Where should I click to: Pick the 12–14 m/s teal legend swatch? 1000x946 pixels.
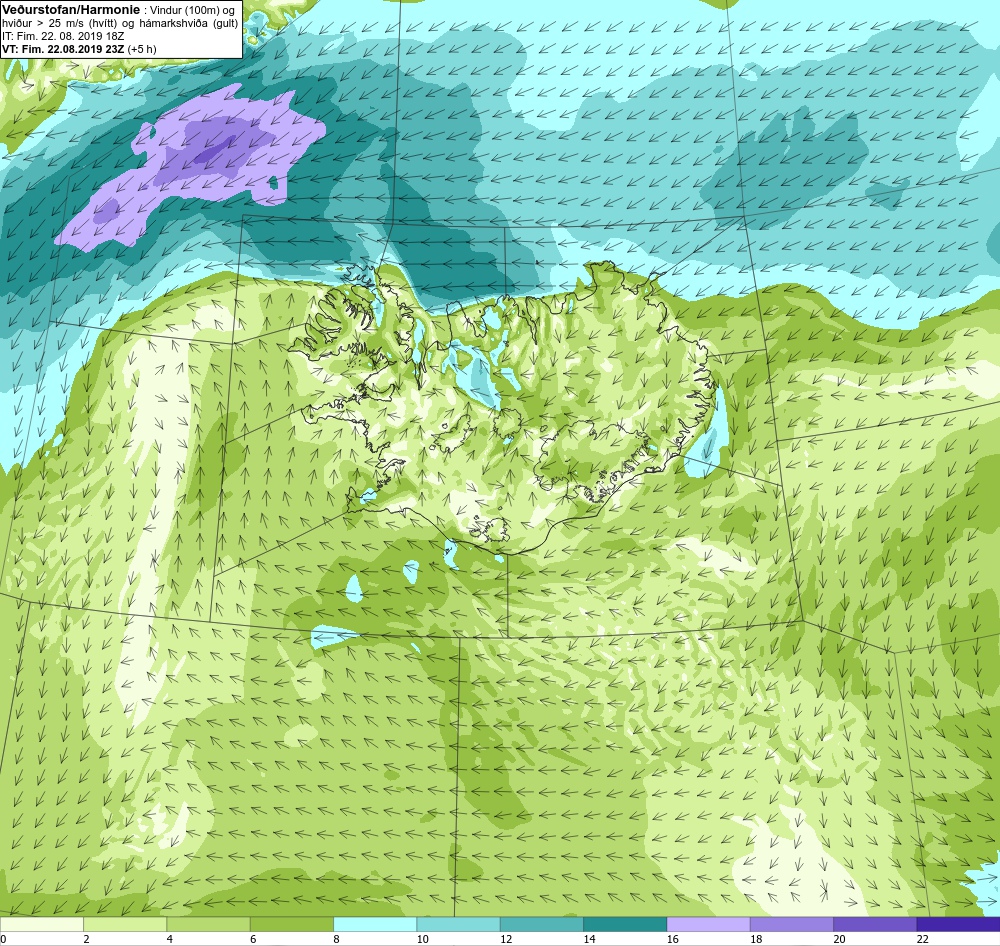[x=541, y=924]
